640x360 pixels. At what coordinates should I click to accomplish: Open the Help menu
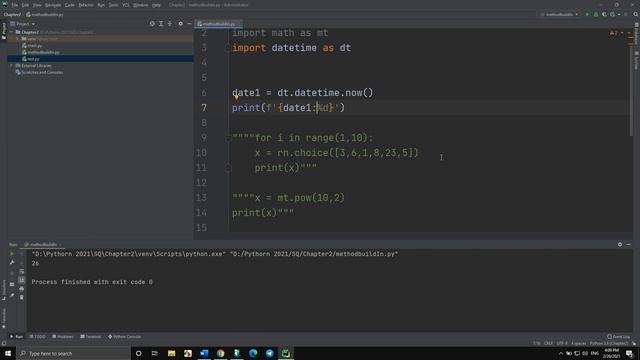pos(156,5)
